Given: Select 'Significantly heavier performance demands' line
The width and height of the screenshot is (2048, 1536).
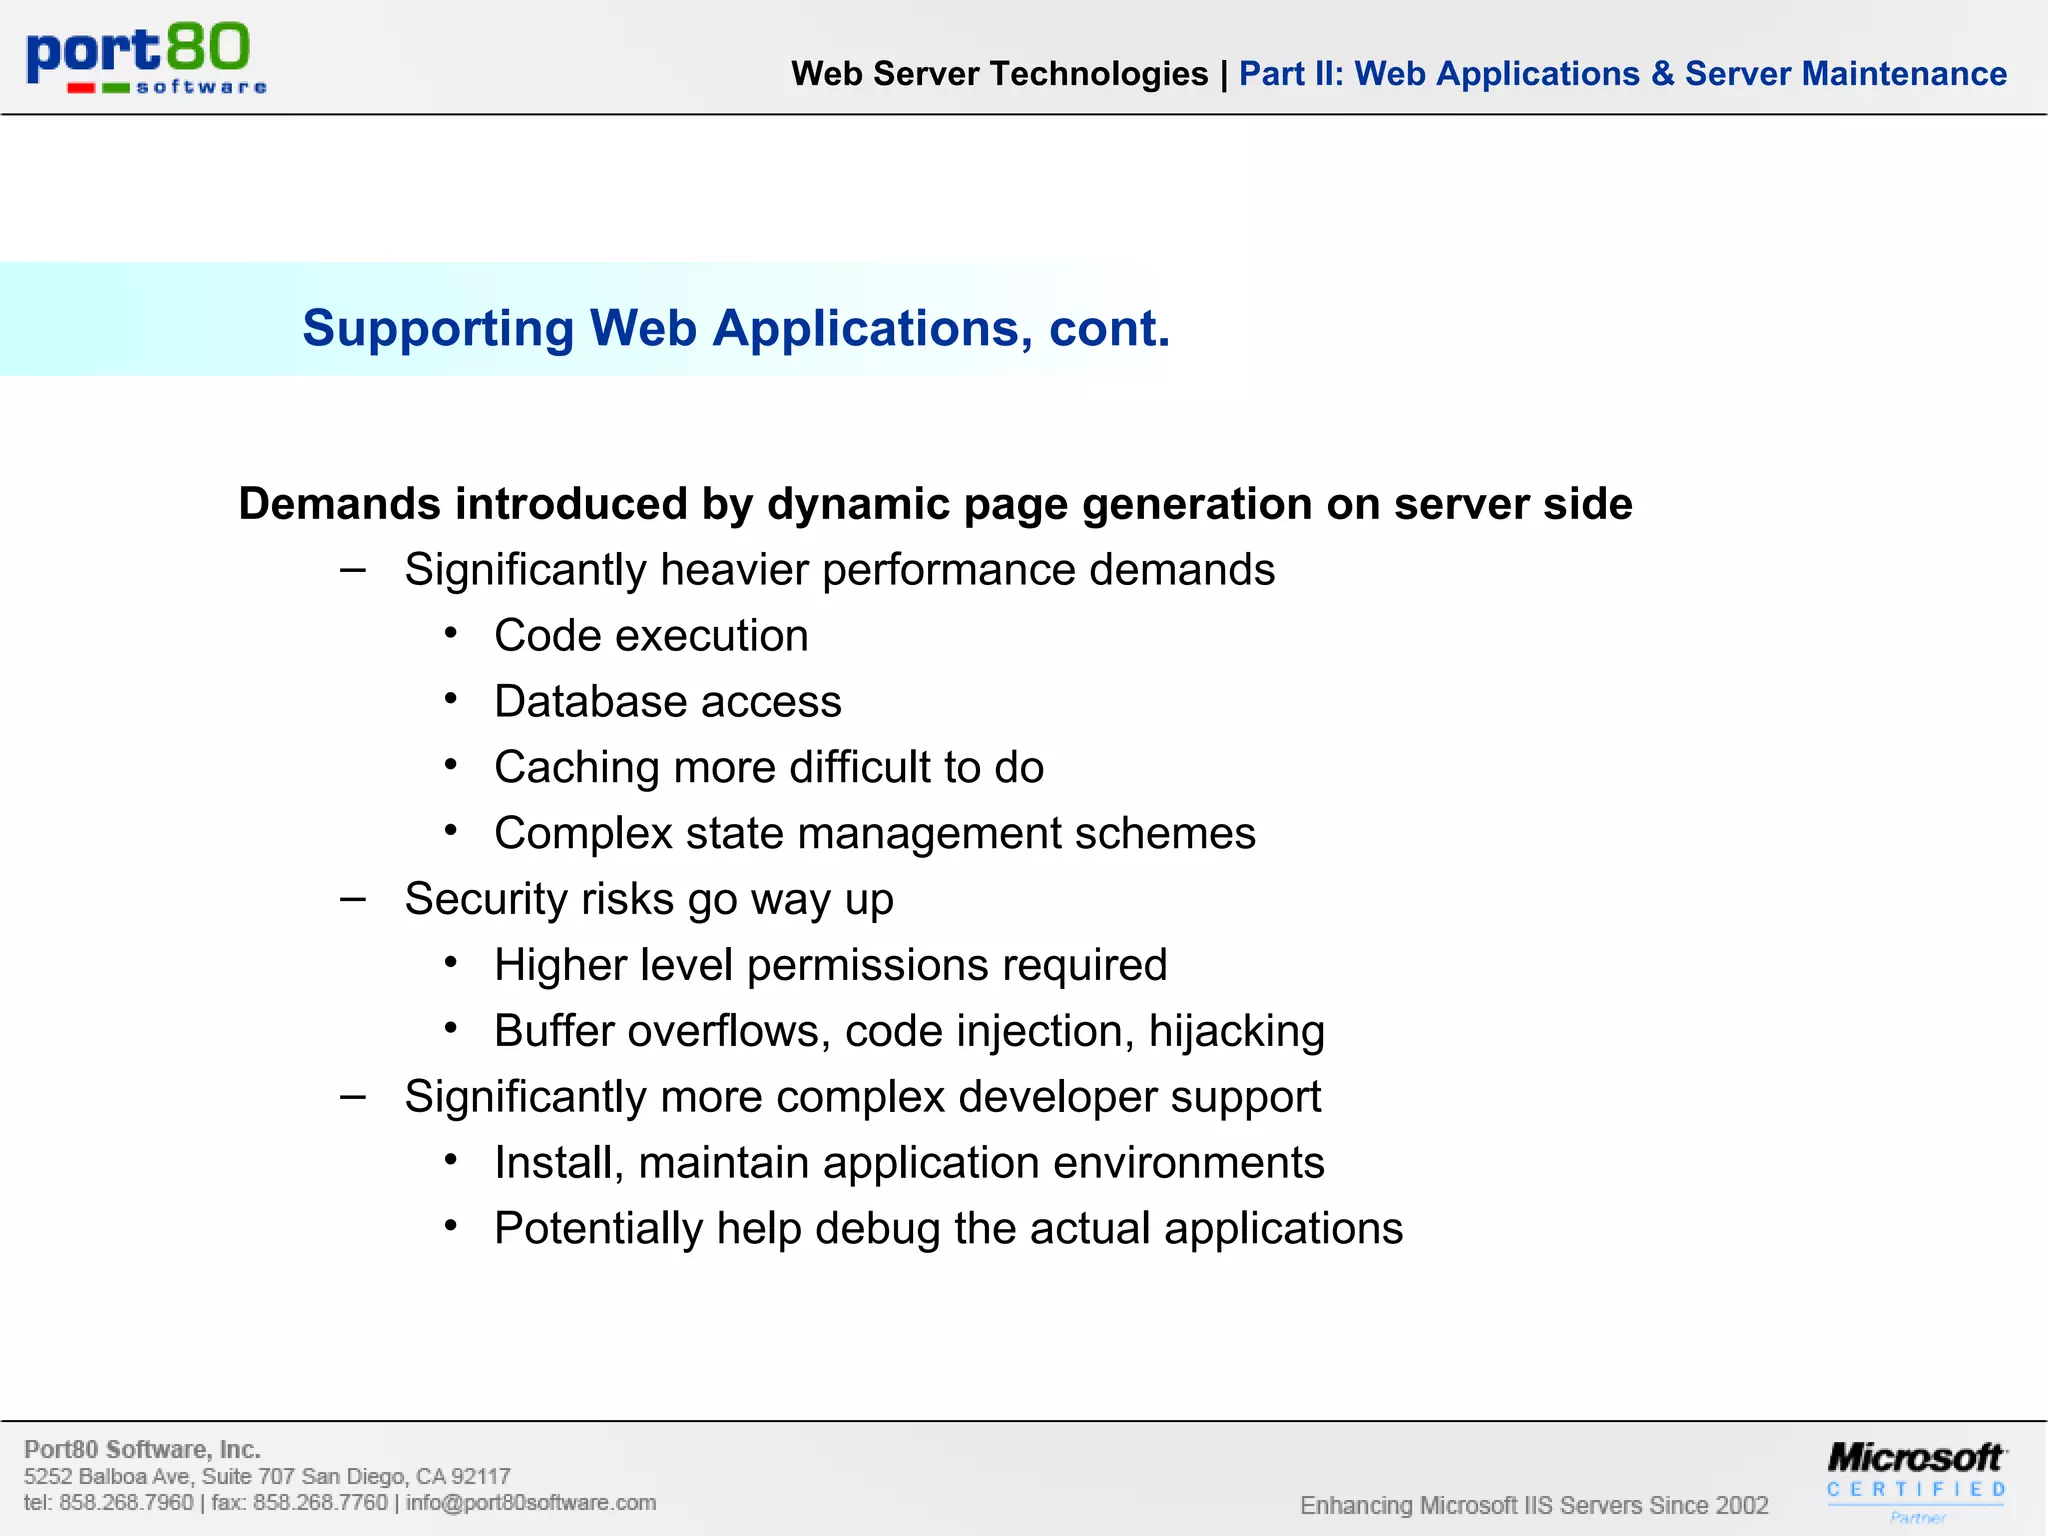Looking at the screenshot, I should [x=840, y=570].
